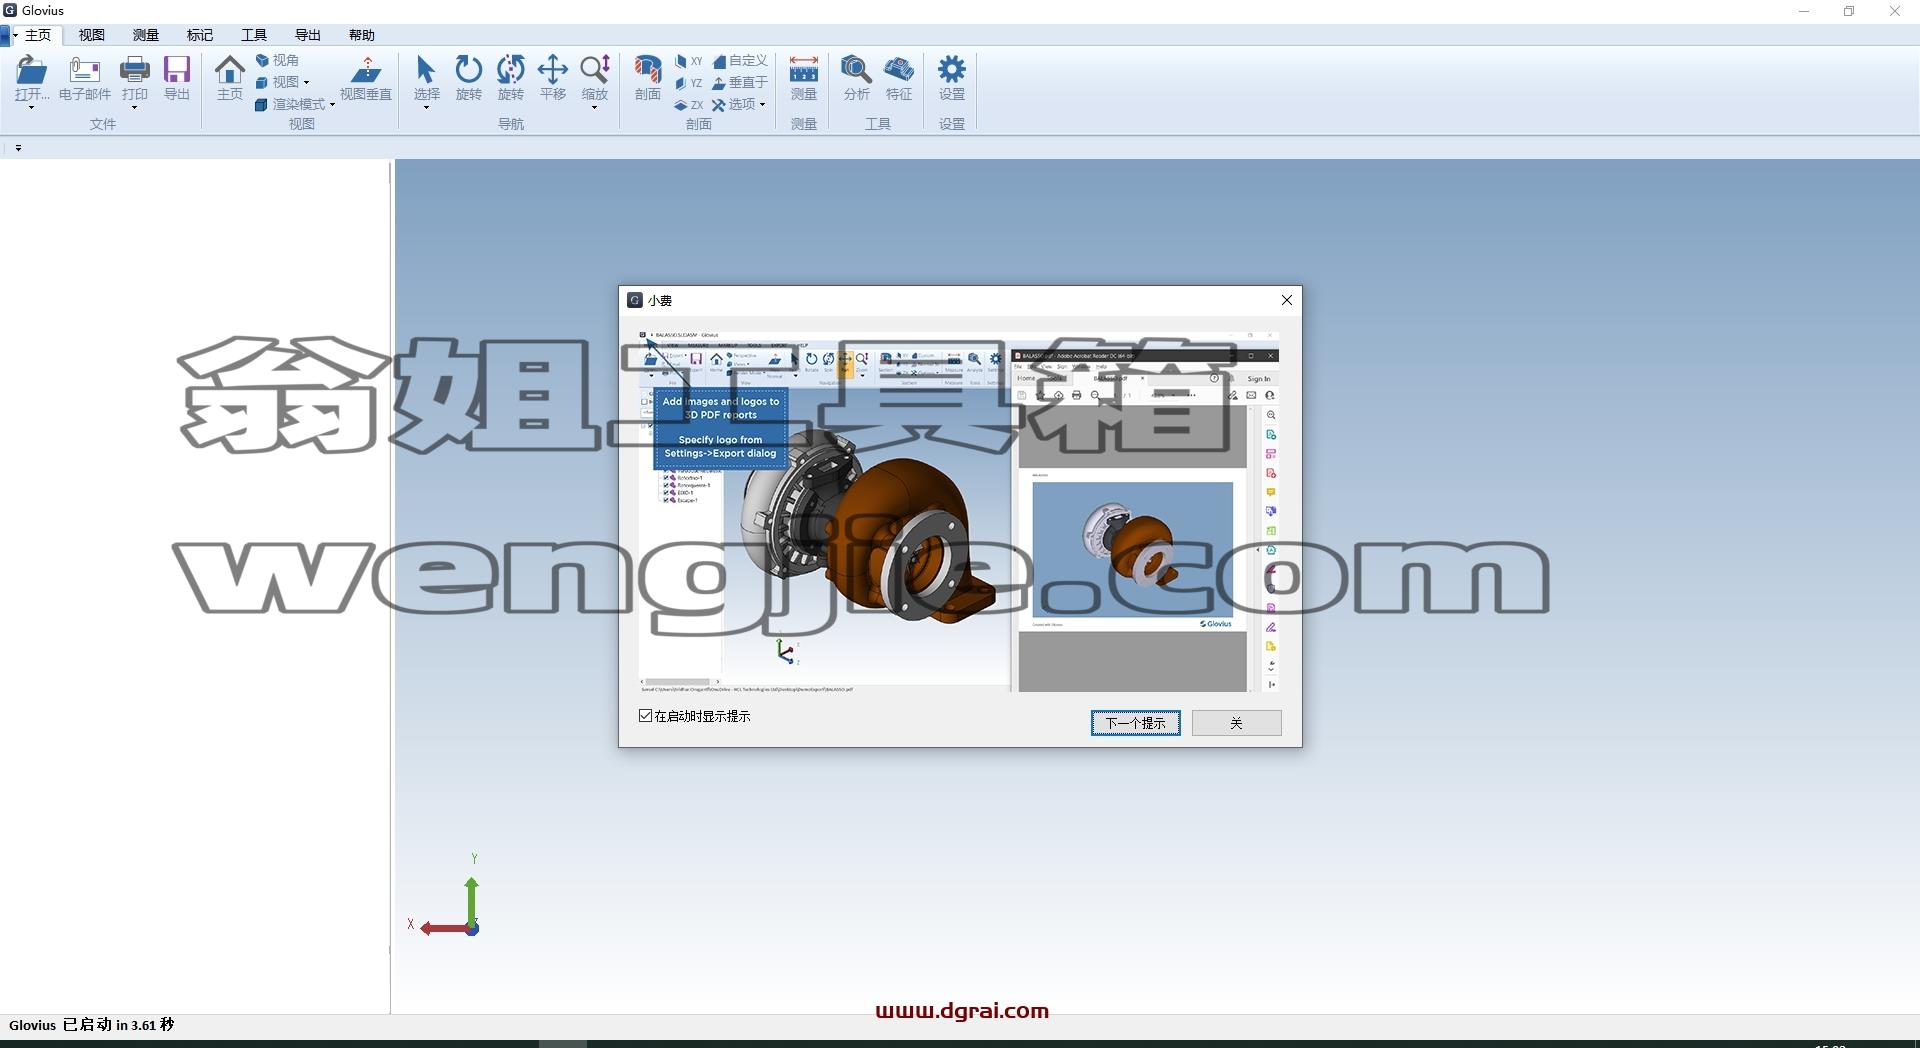Click the 关 button in dialog

coord(1236,723)
